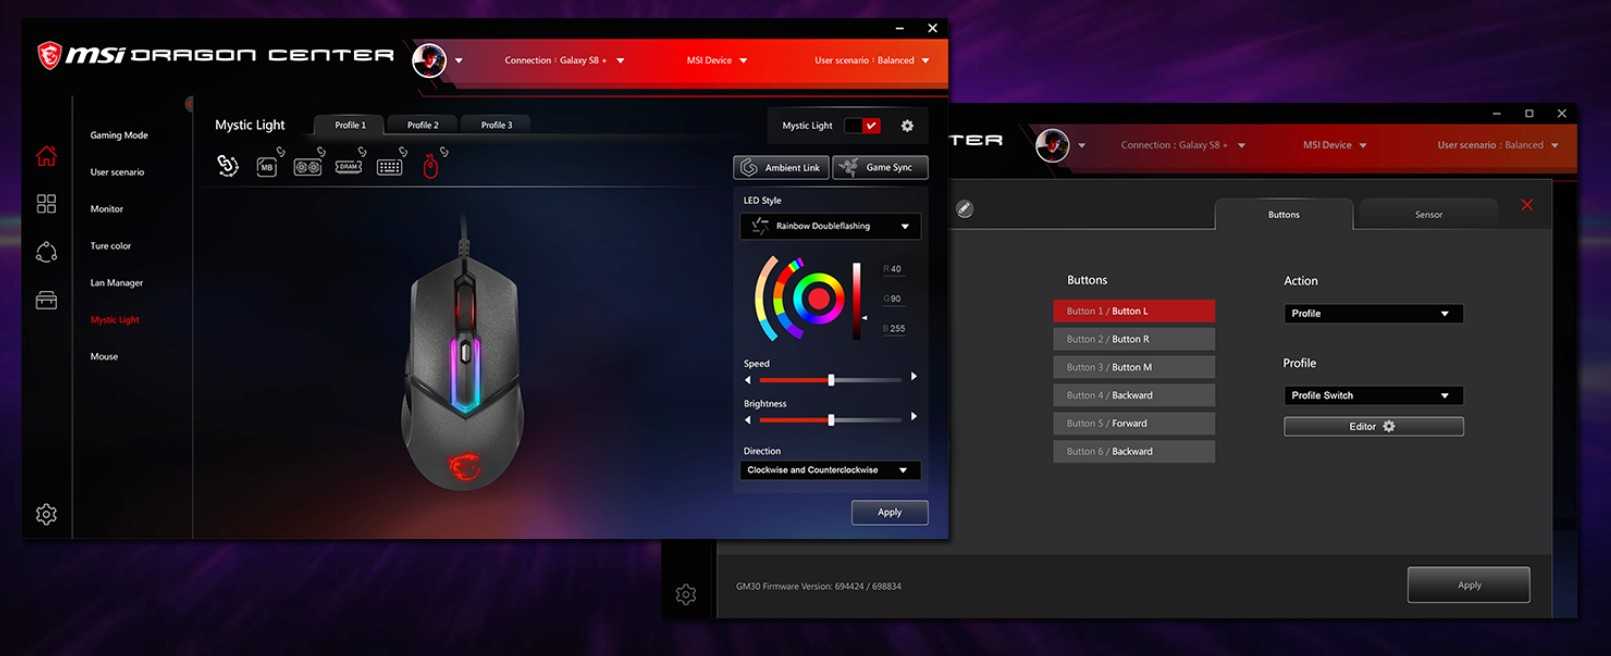Adjust the Brightness slider handle
The height and width of the screenshot is (656, 1611).
click(x=831, y=420)
